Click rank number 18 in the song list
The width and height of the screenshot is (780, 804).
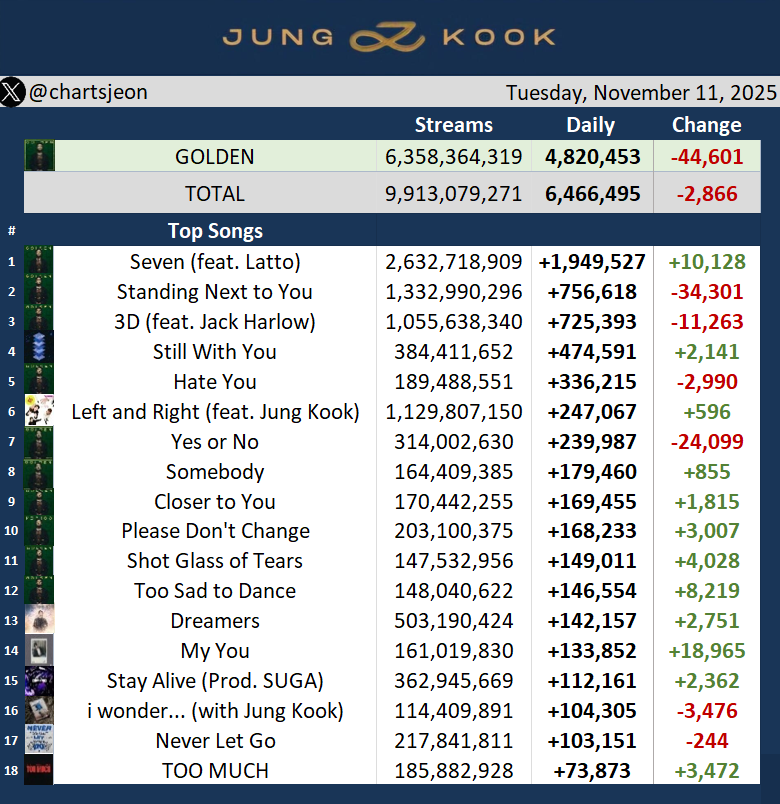(x=11, y=771)
